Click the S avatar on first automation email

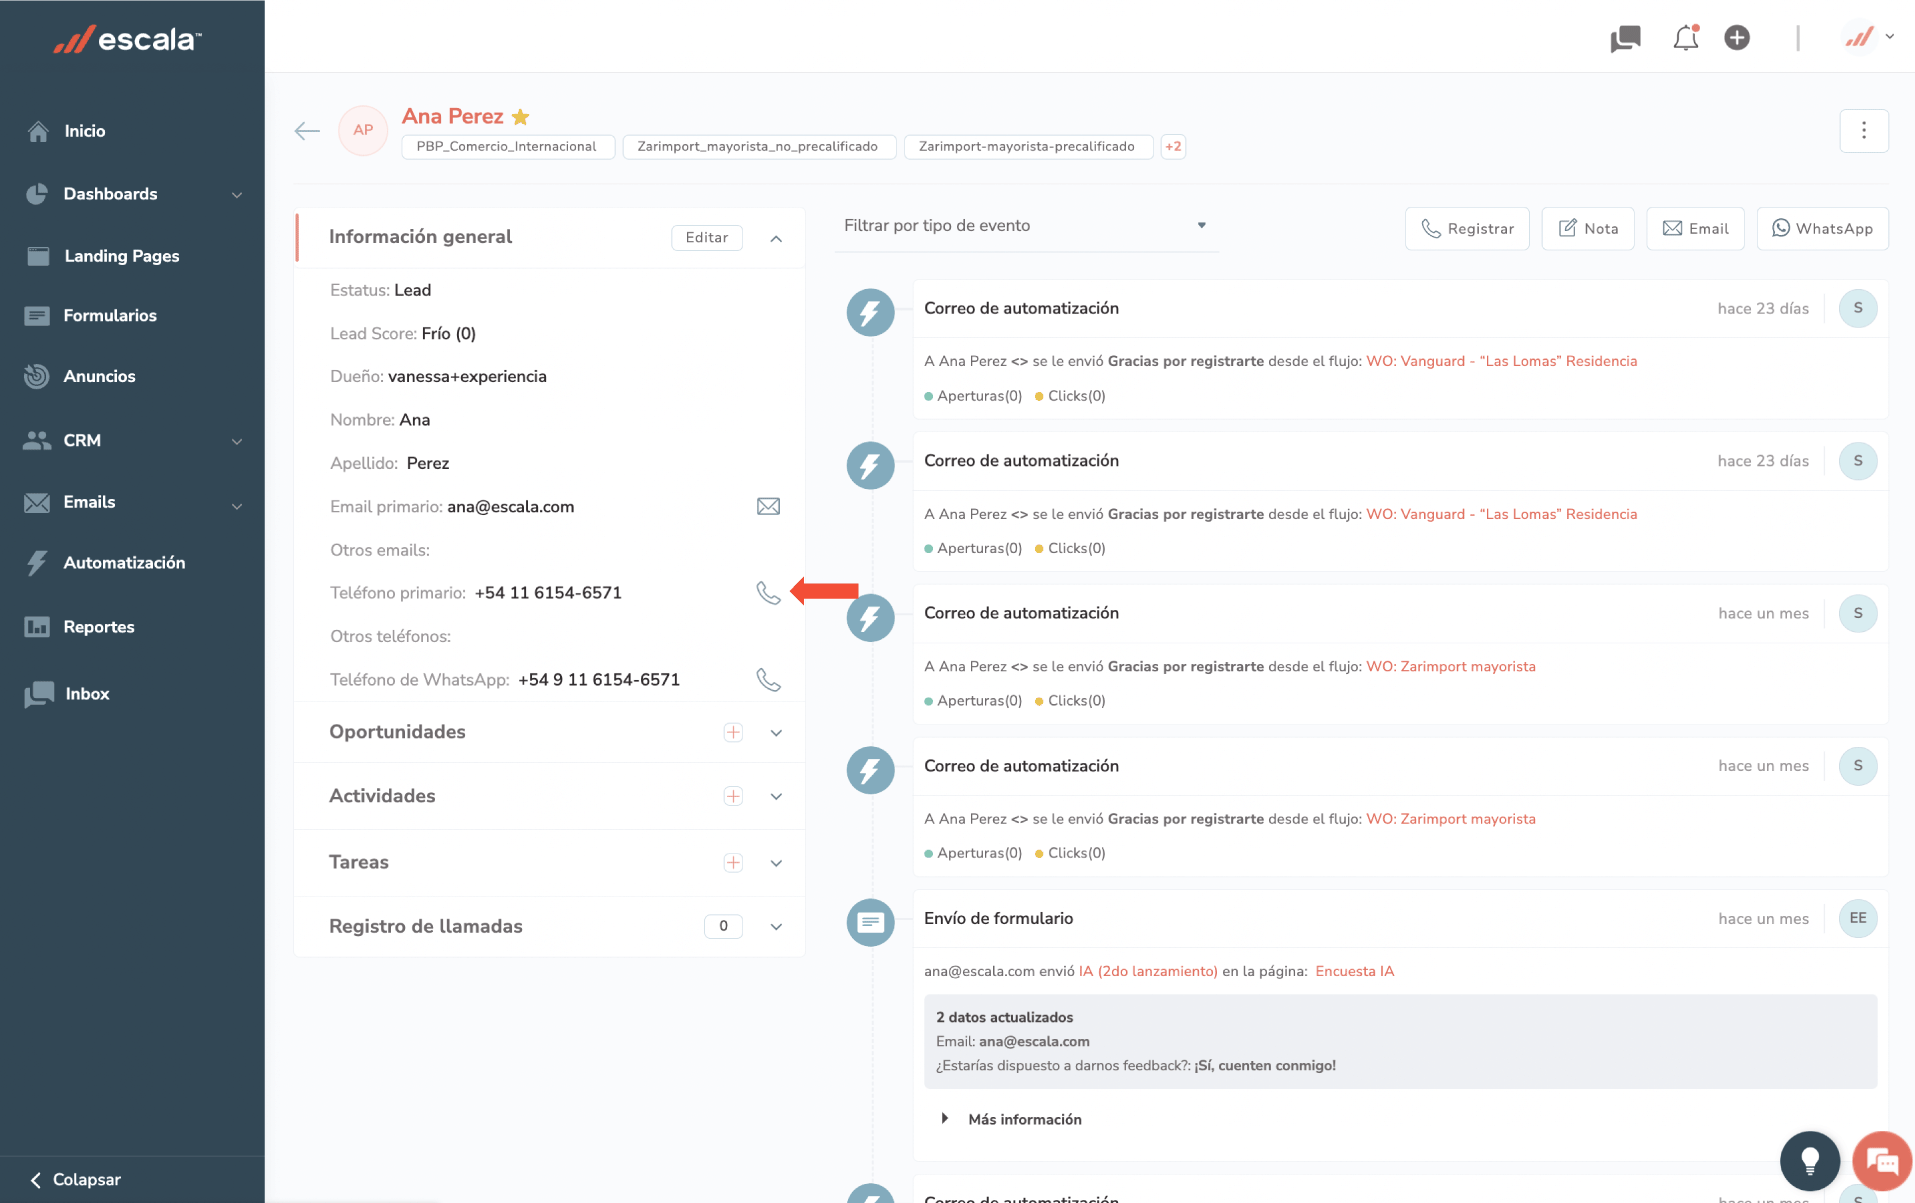coord(1857,308)
